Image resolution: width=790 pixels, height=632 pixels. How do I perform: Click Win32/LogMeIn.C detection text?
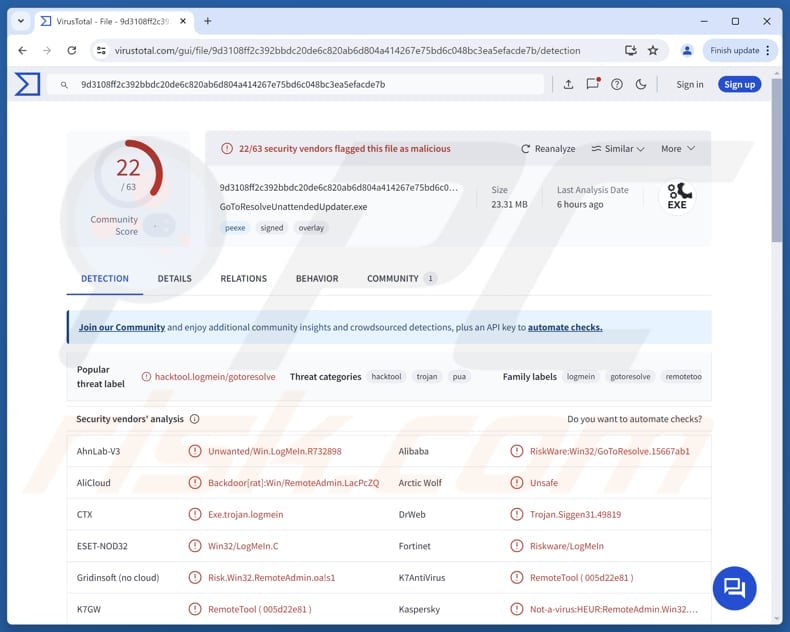[243, 546]
